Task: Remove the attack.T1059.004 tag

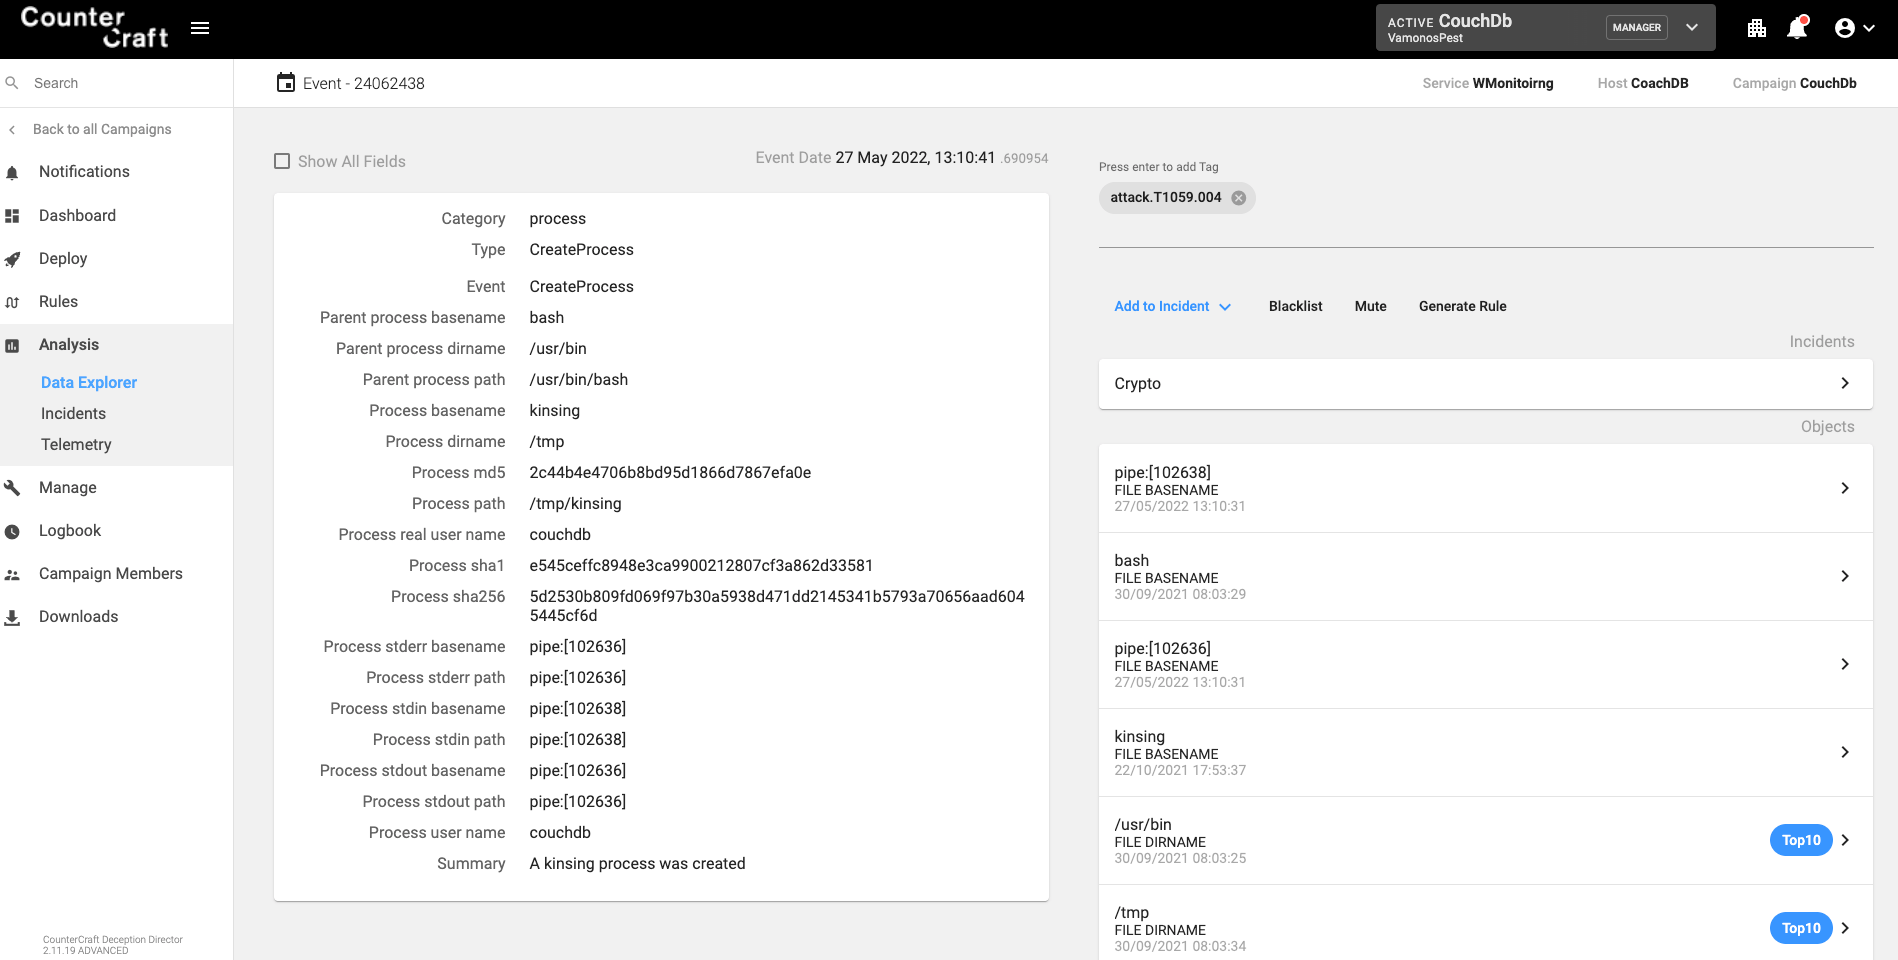Action: (1239, 197)
